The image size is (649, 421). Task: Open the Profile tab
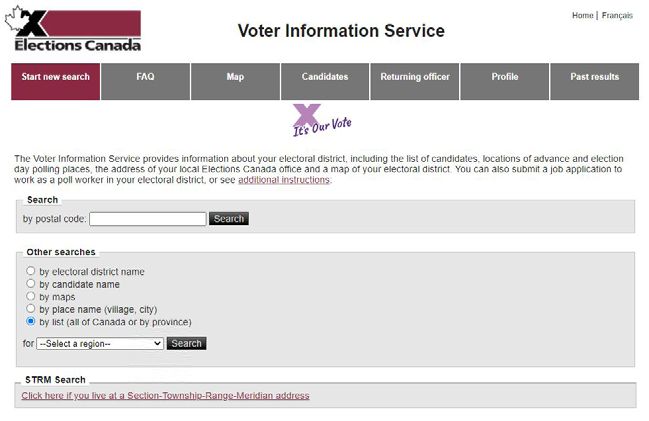tap(505, 82)
